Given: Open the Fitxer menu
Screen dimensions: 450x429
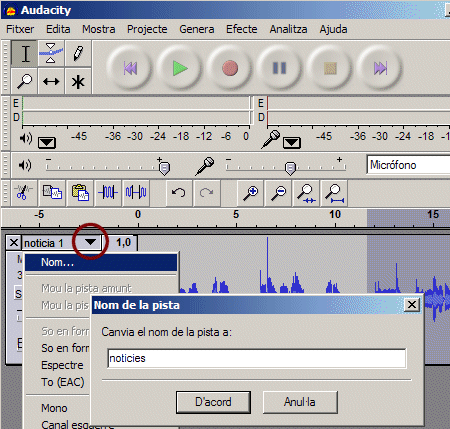Looking at the screenshot, I should point(20,29).
